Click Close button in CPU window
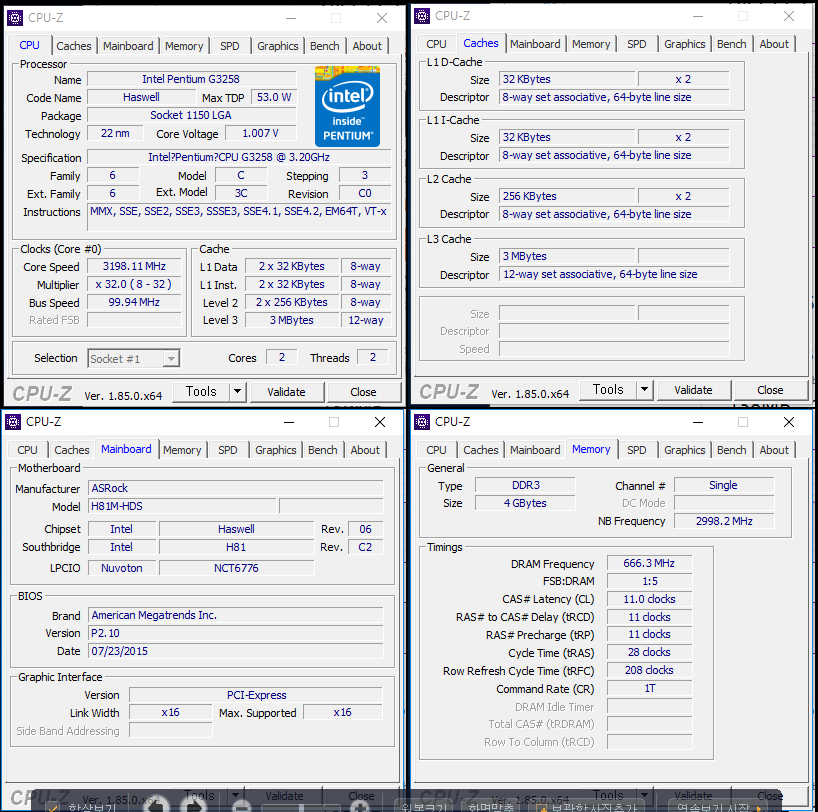 click(x=363, y=392)
